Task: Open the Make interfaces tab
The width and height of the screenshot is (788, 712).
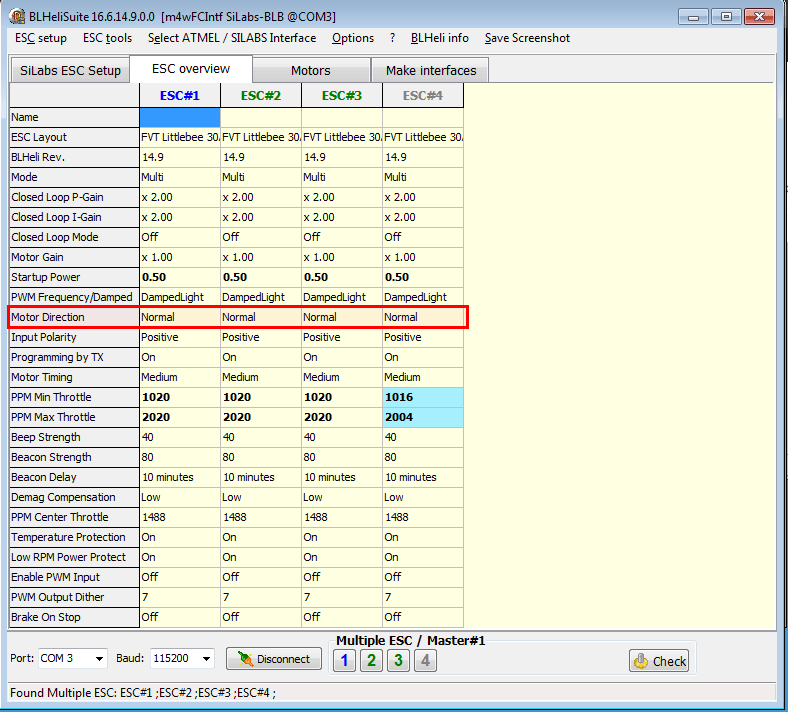Action: tap(430, 70)
